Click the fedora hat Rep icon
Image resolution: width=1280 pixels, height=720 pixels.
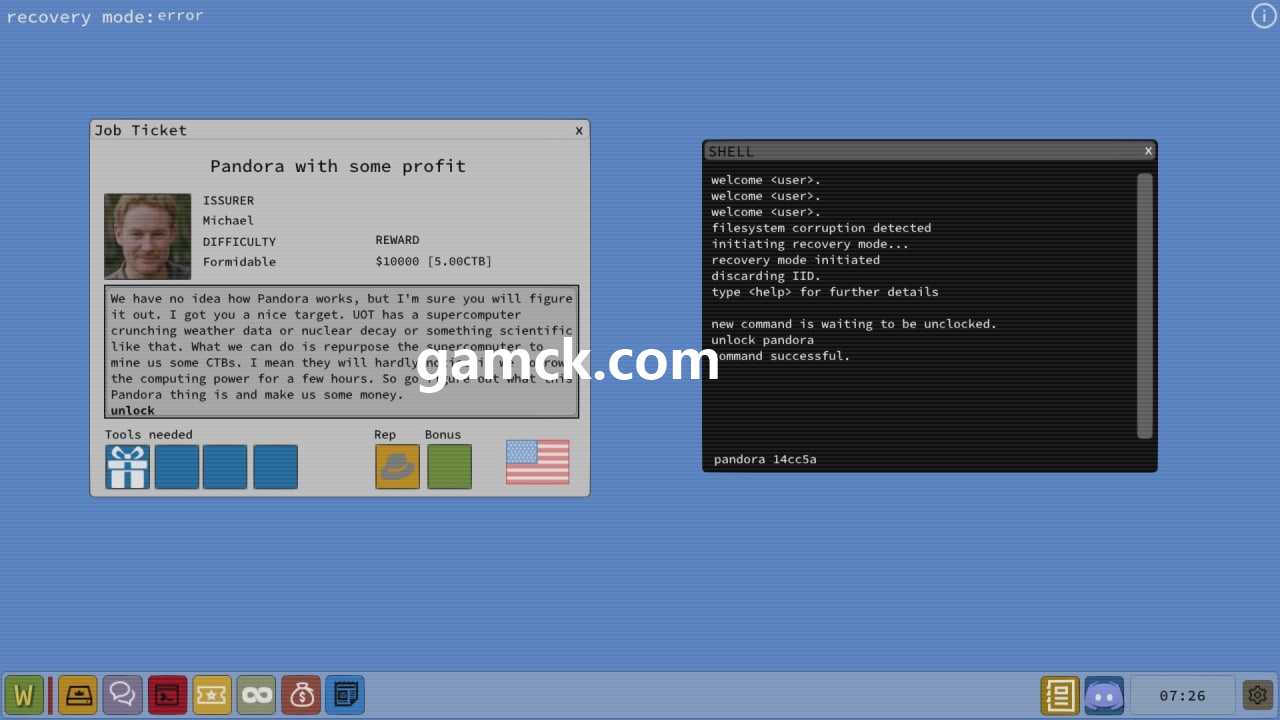point(397,467)
